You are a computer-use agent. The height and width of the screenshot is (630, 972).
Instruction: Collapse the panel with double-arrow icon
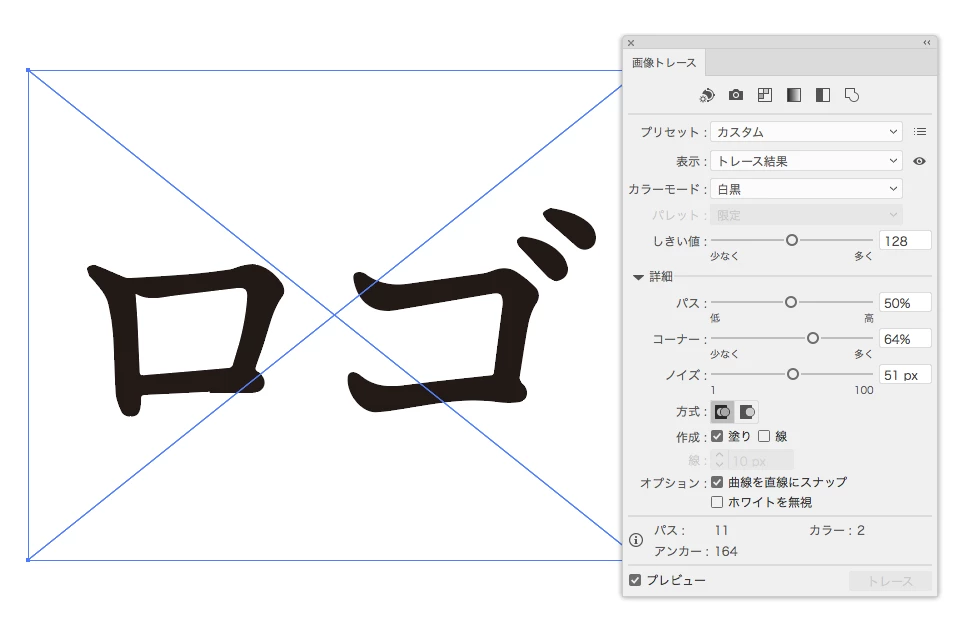coord(927,43)
